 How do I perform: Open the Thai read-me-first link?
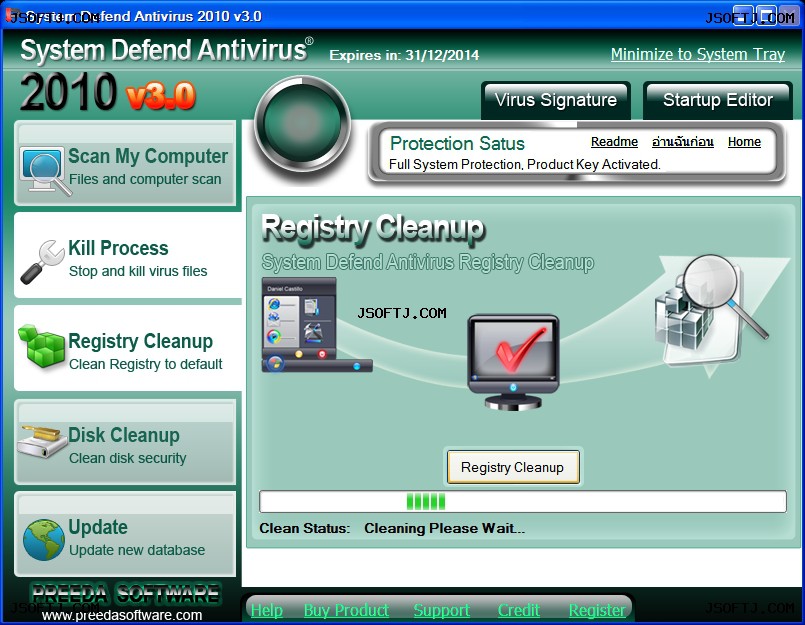[683, 142]
